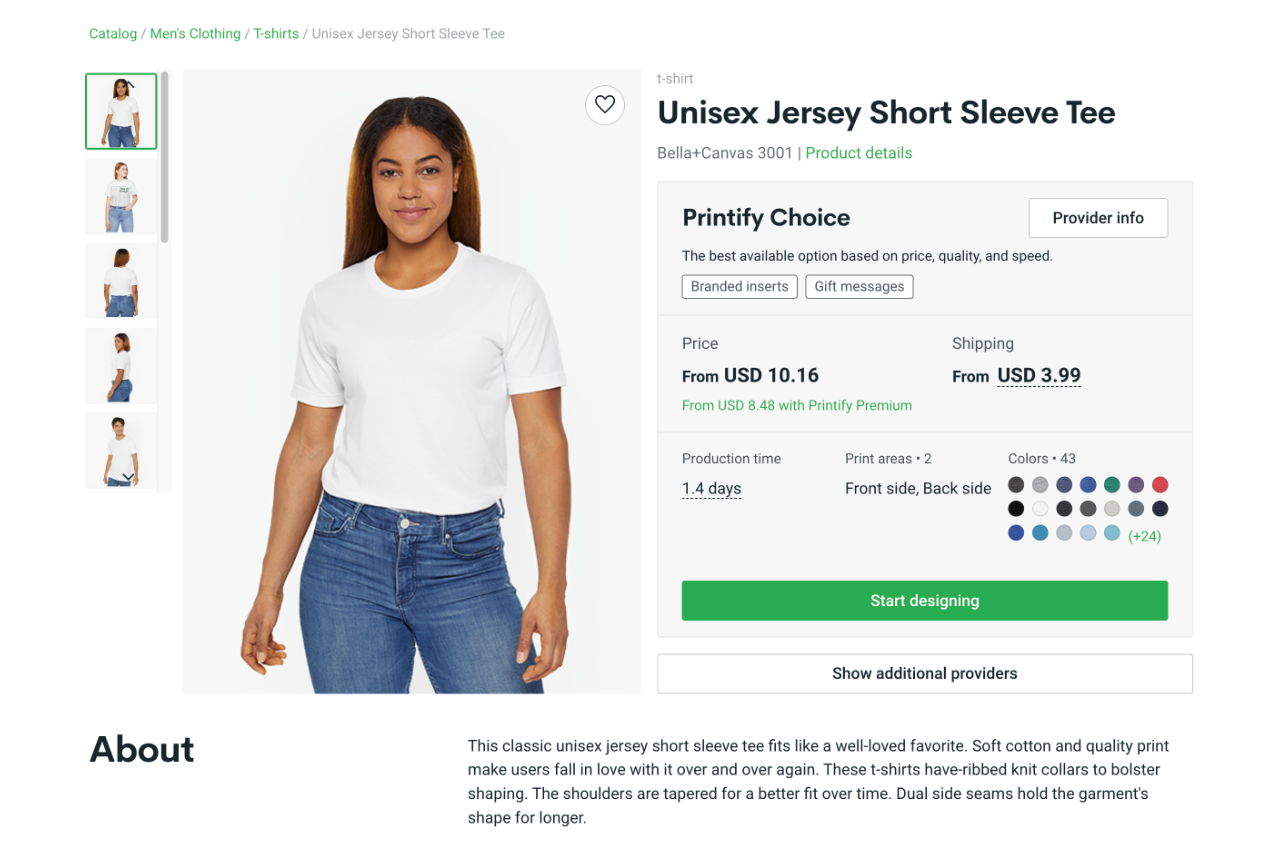1288x848 pixels.
Task: Pick the purple color swatch
Action: pyautogui.click(x=1136, y=485)
